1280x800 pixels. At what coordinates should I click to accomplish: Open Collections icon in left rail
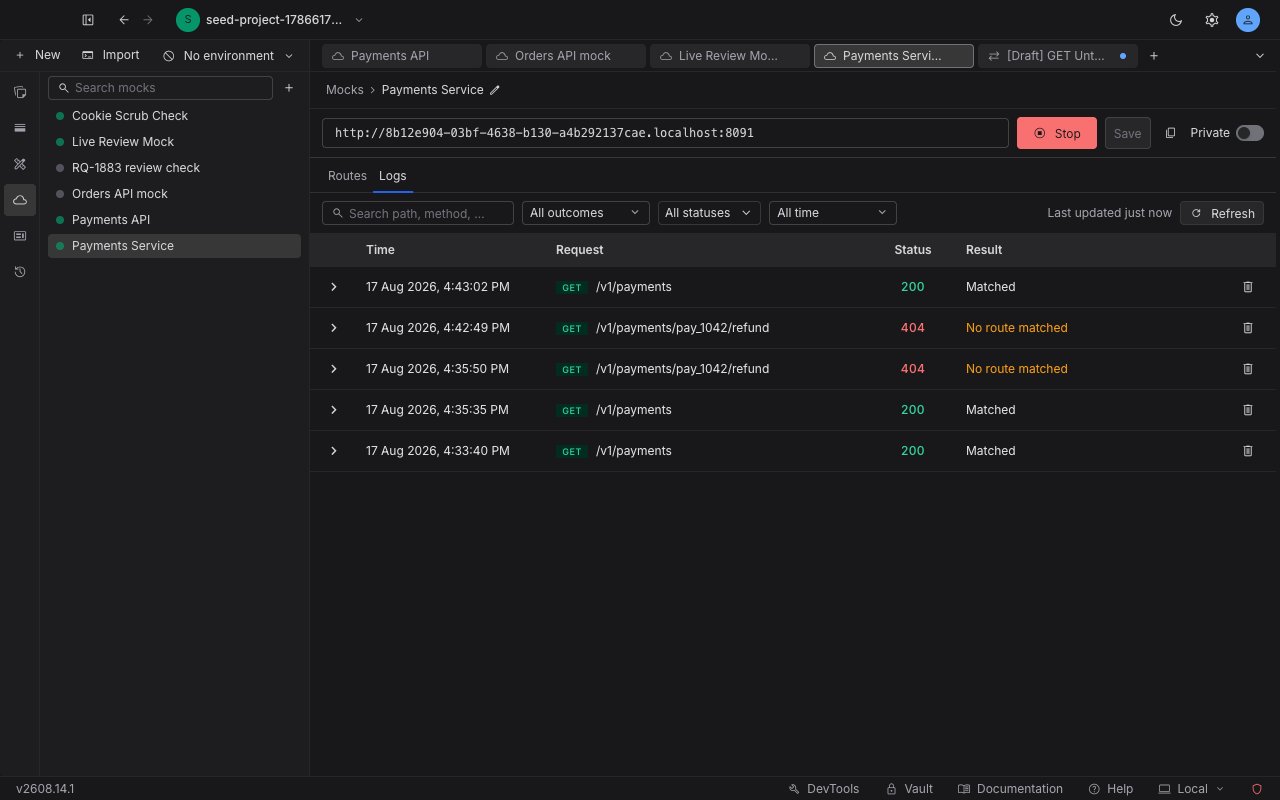click(20, 92)
